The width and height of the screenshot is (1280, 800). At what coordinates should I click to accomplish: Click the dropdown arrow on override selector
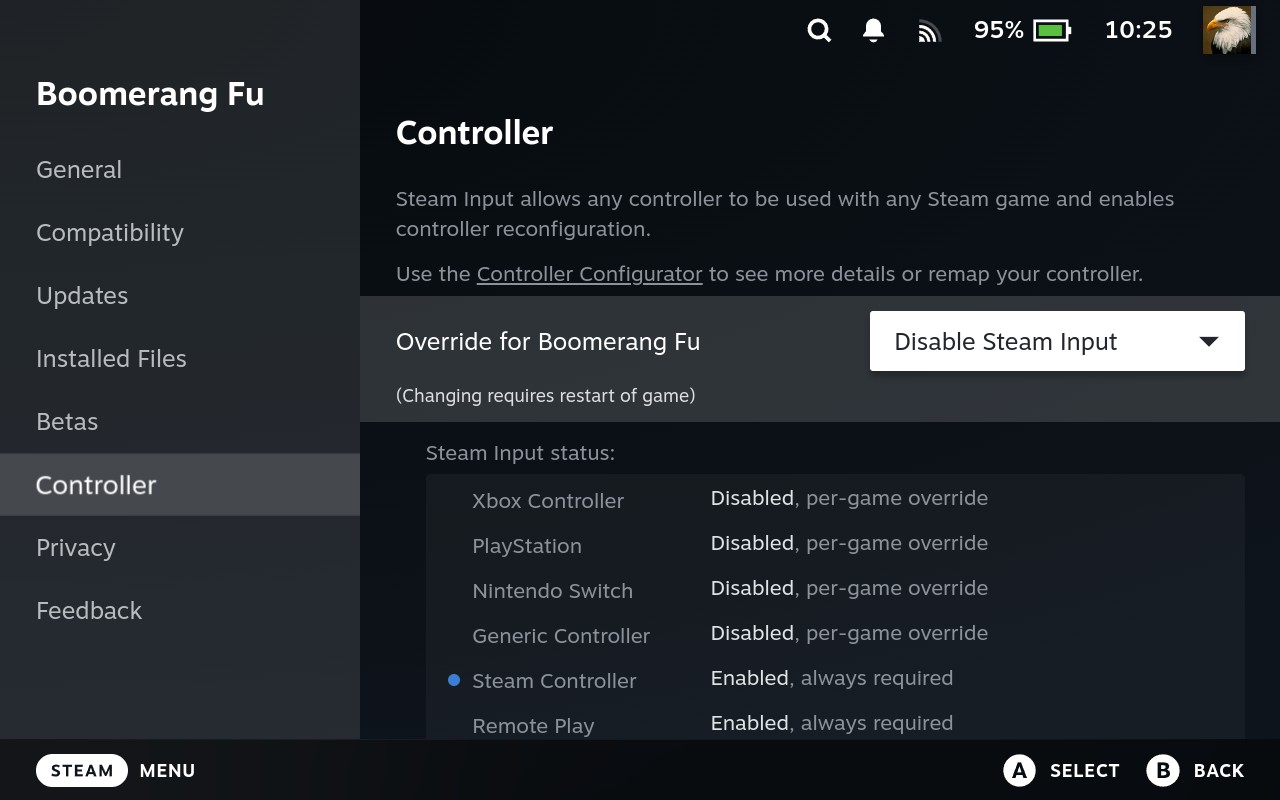[1209, 341]
